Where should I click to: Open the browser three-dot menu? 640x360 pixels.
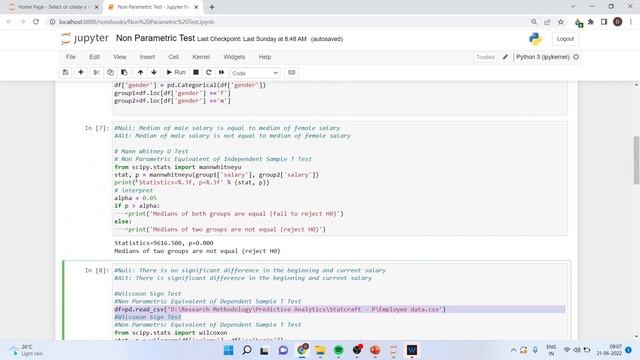(x=631, y=22)
